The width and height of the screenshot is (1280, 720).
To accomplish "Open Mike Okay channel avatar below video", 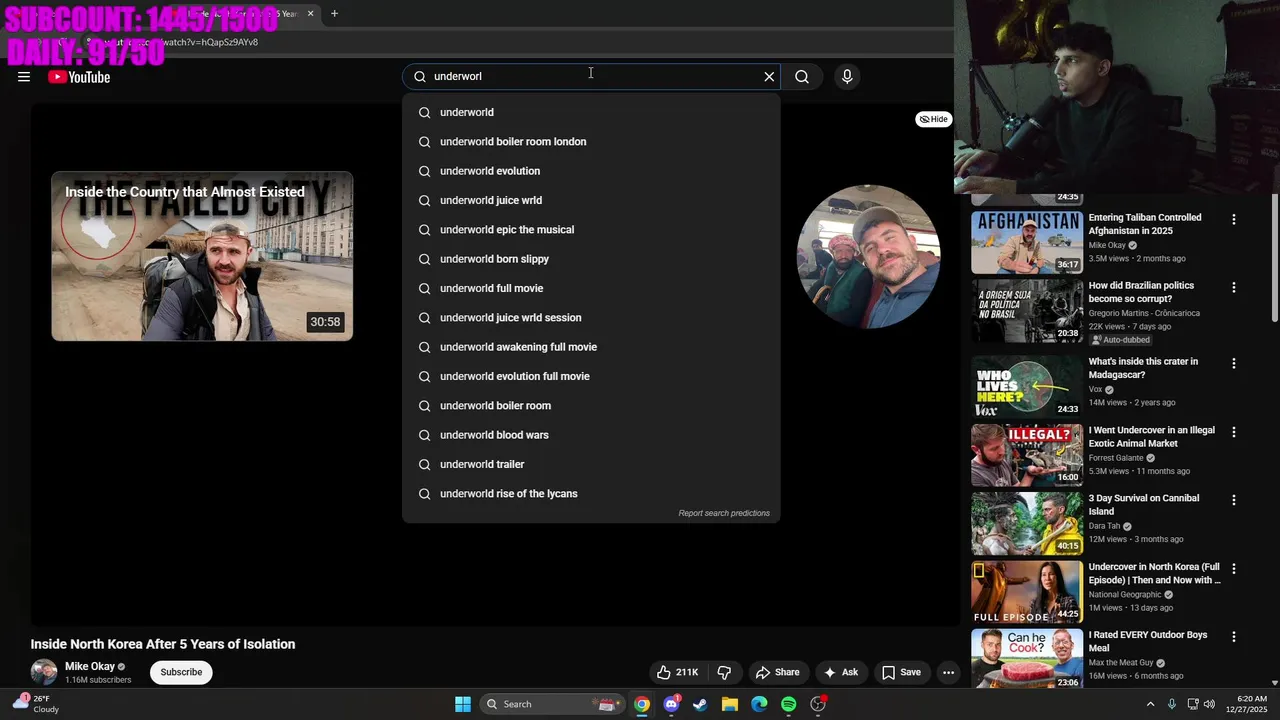I will 44,672.
